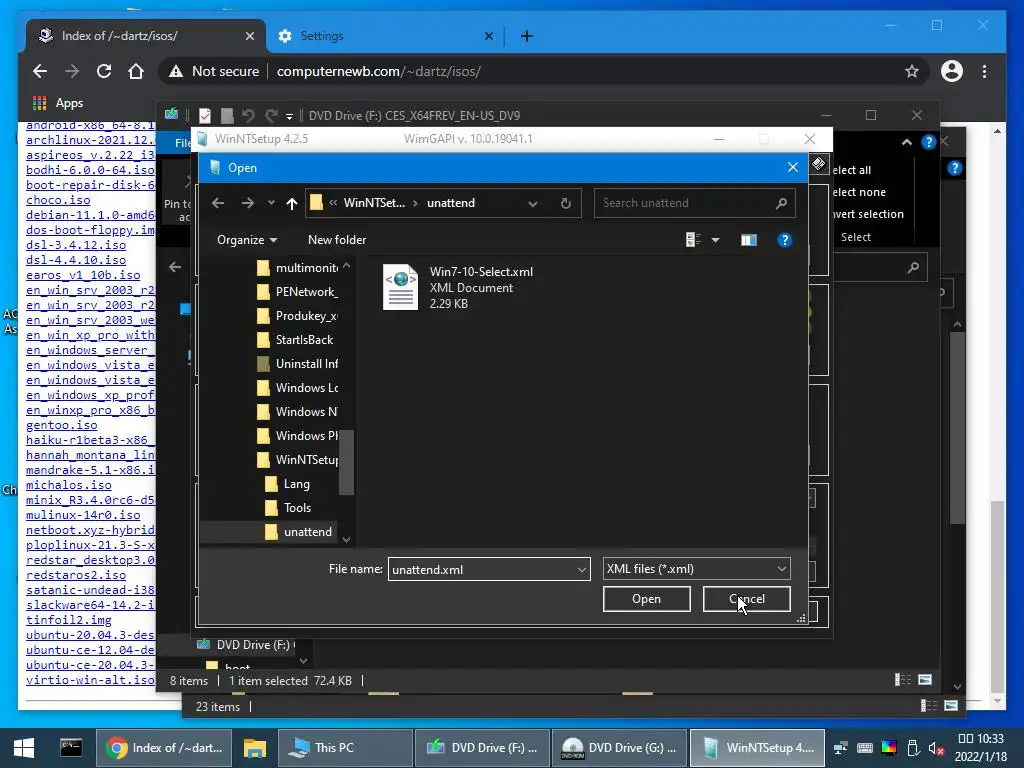1024x768 pixels.
Task: Click the Not secure site warning
Action: click(214, 71)
